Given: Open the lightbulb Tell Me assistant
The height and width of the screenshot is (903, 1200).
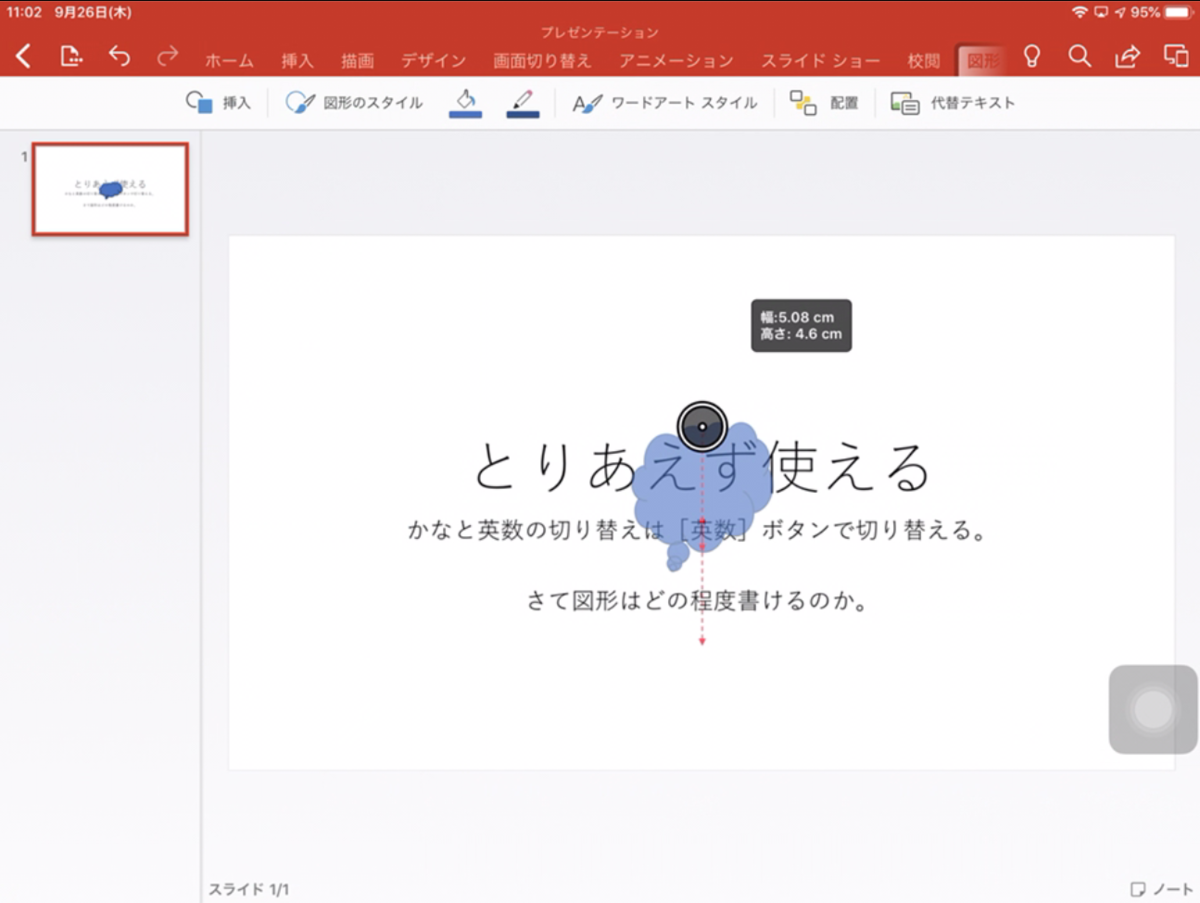Looking at the screenshot, I should (x=1032, y=58).
